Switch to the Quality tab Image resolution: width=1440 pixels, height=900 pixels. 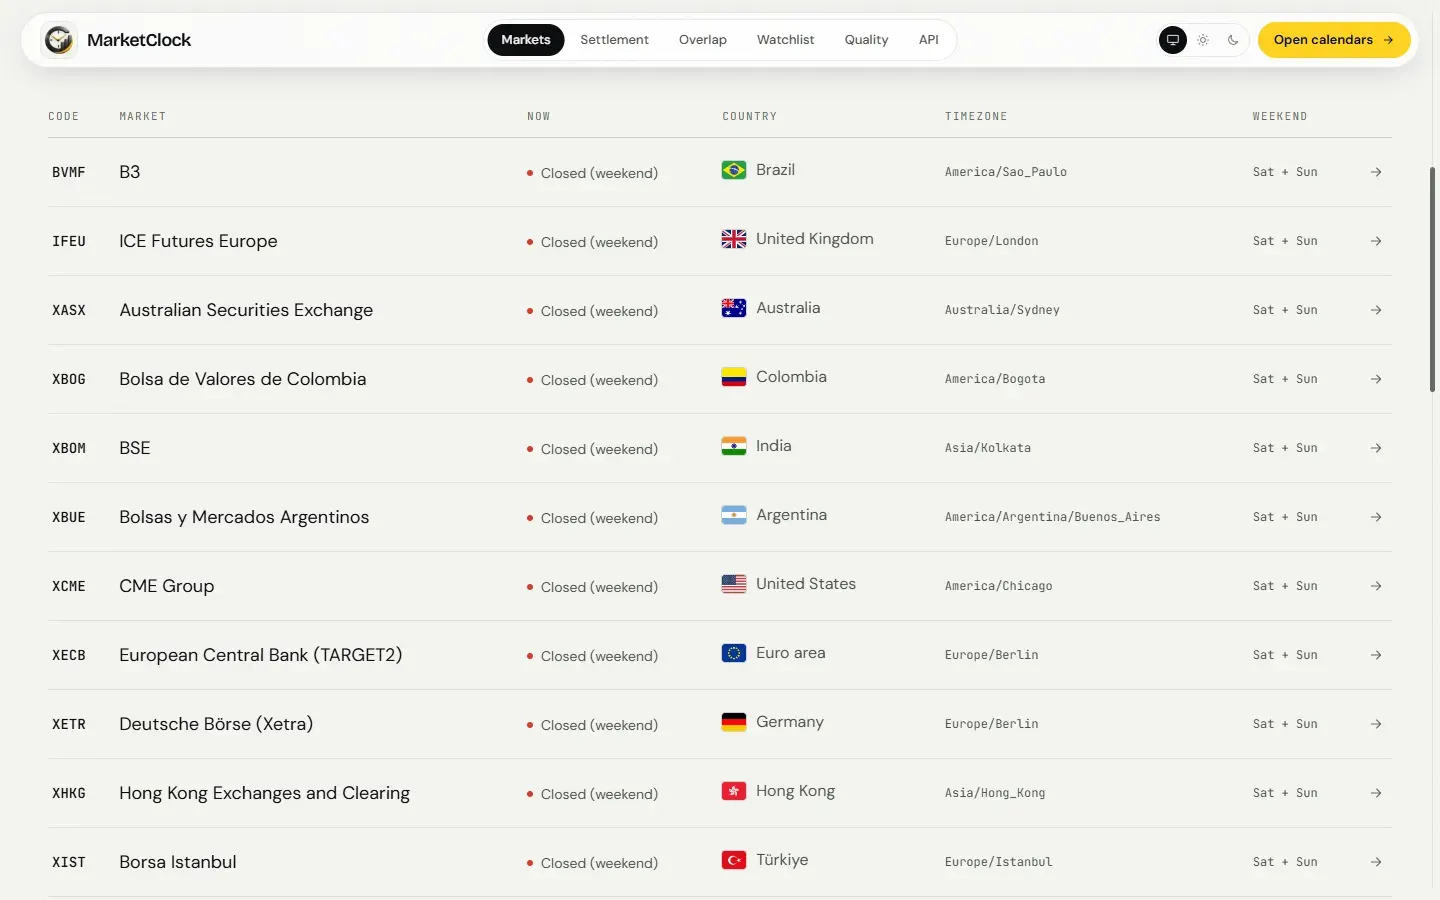[866, 40]
